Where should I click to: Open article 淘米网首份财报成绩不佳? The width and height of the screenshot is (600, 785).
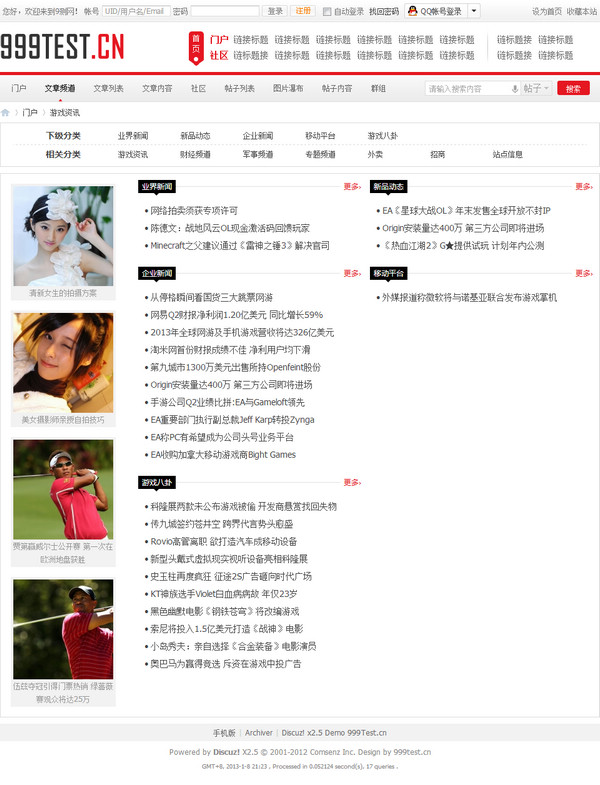[230, 350]
